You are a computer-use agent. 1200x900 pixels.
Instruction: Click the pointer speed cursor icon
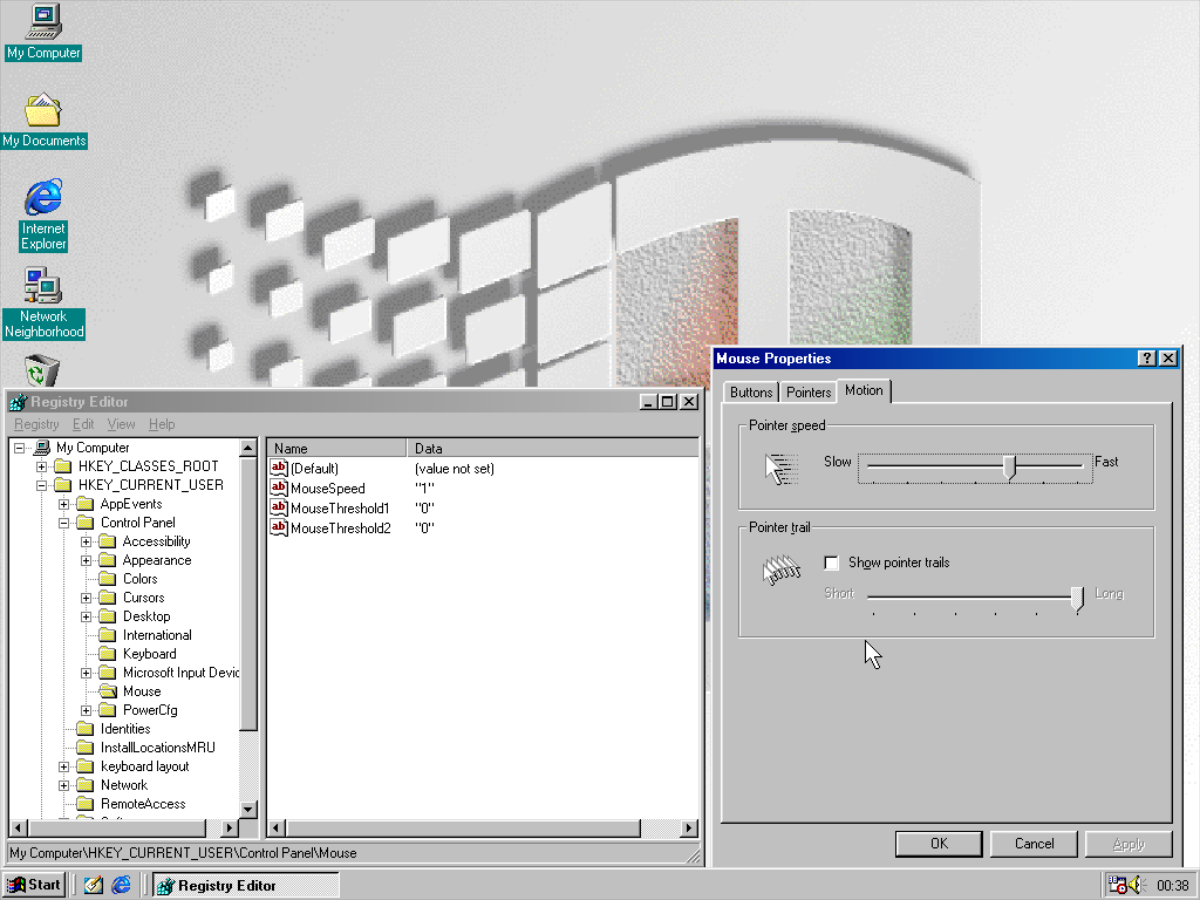coord(779,468)
